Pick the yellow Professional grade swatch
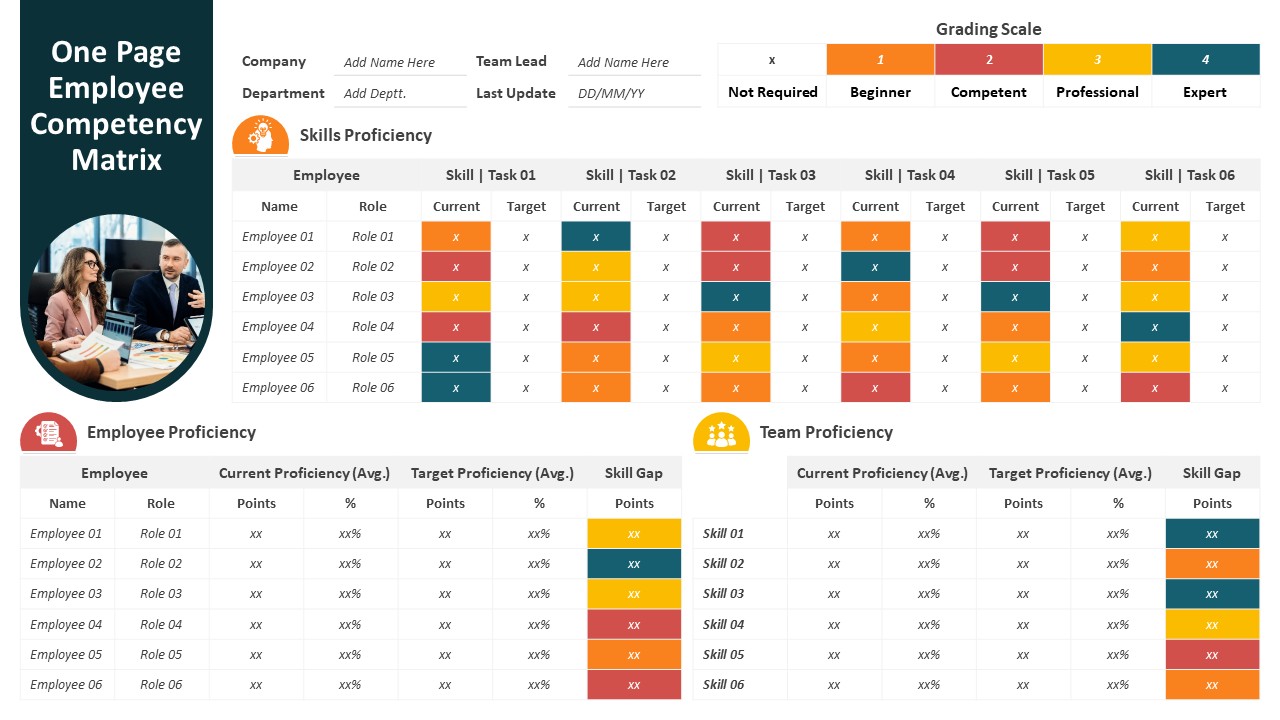 click(1097, 60)
